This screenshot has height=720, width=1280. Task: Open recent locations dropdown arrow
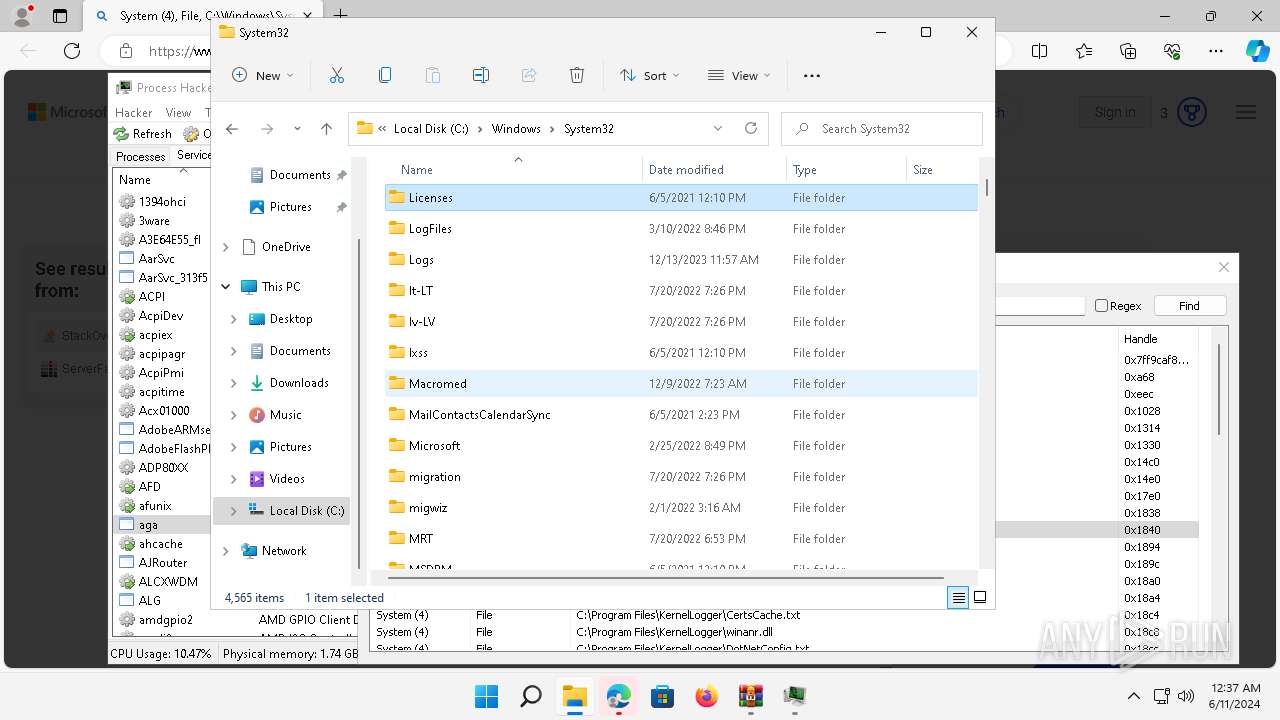(297, 129)
